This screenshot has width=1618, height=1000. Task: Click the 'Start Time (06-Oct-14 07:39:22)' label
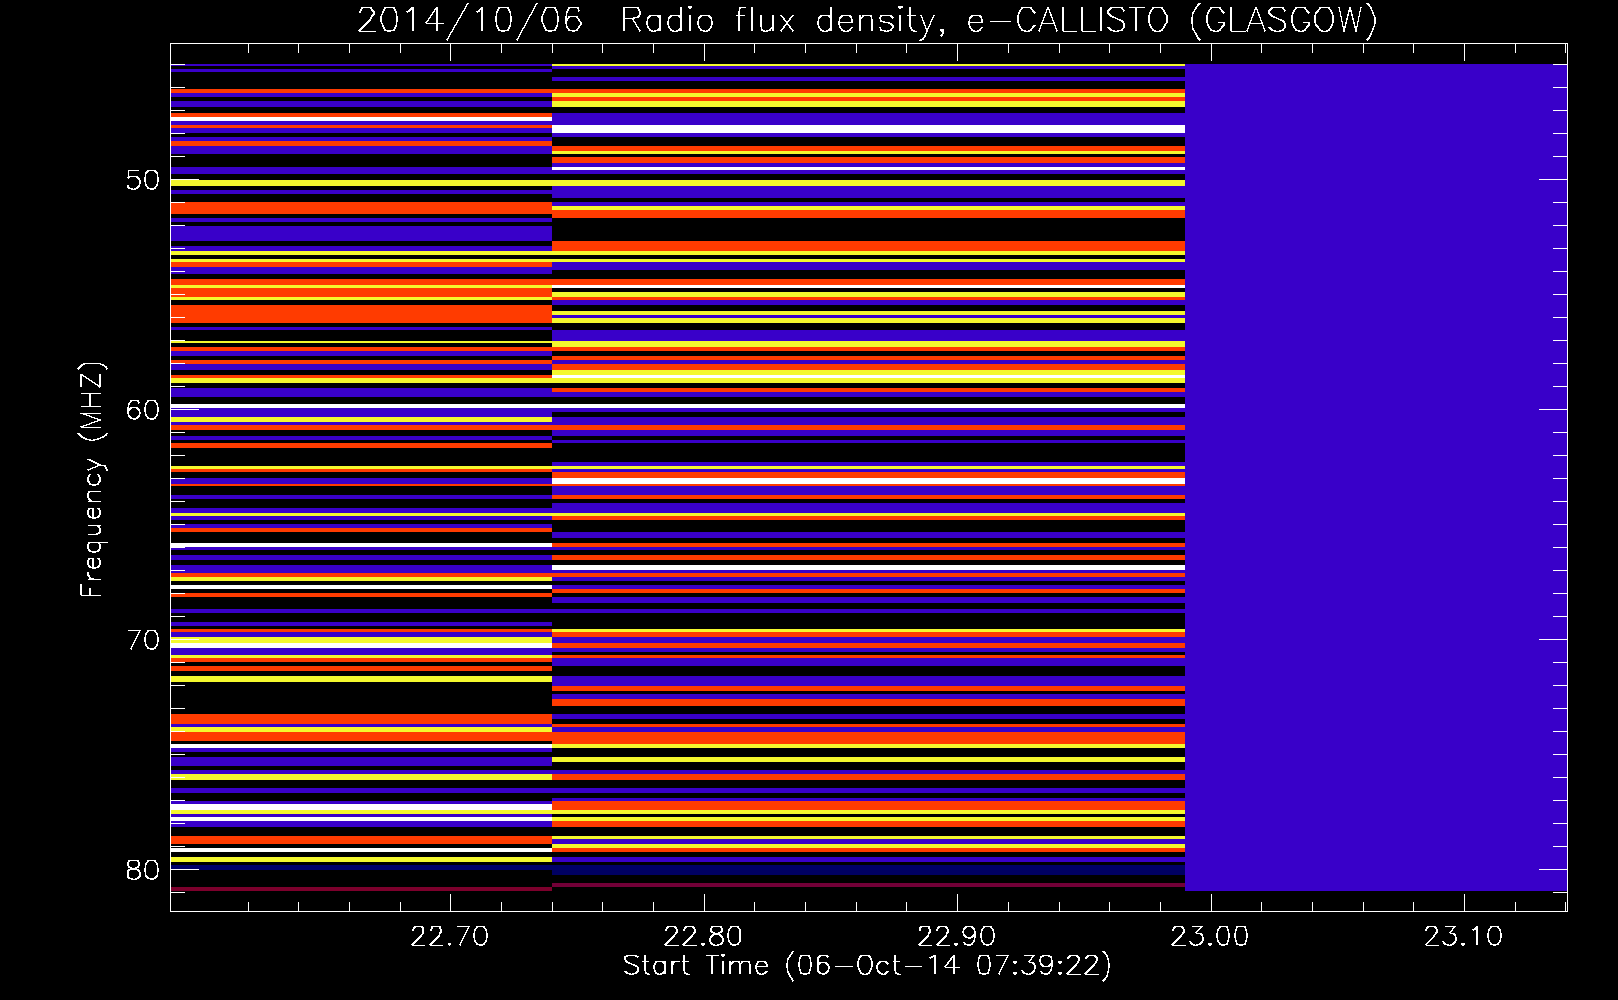867,966
